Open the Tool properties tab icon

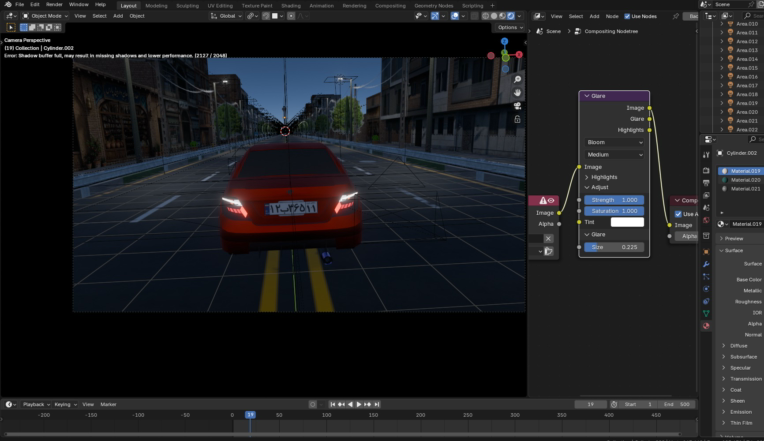[706, 155]
